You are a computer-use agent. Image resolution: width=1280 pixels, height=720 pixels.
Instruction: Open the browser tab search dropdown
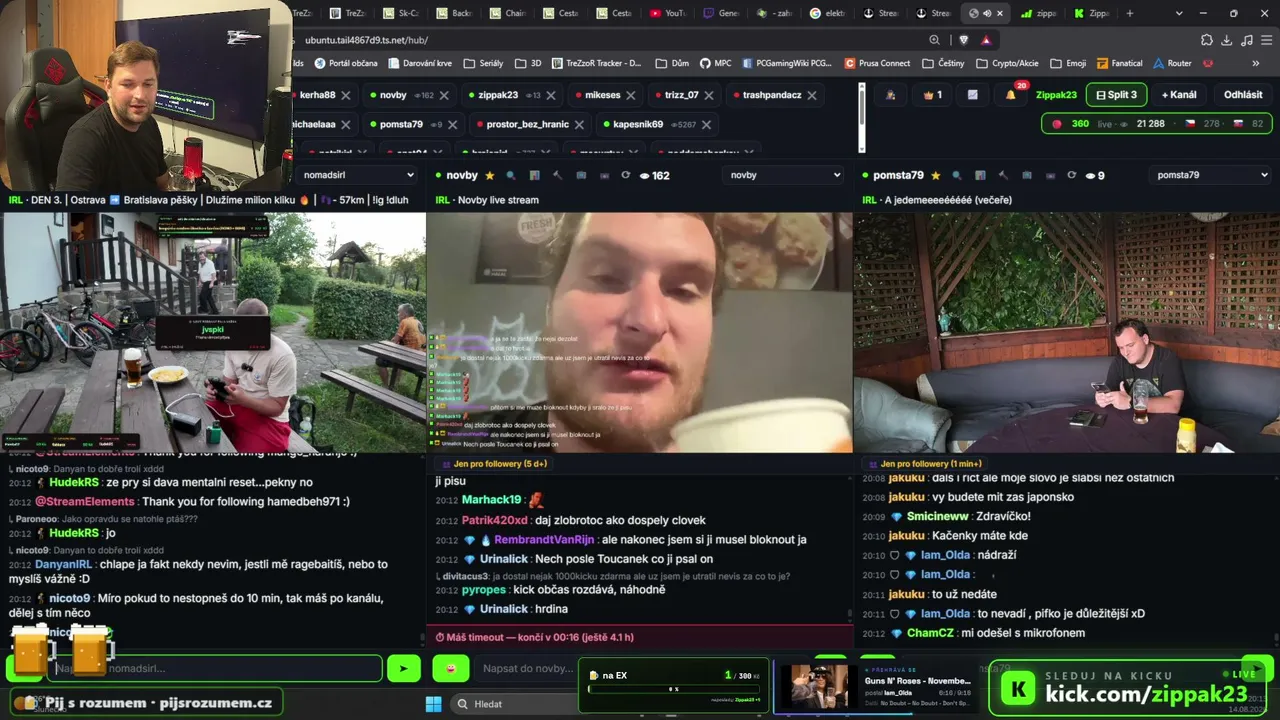click(x=1179, y=13)
